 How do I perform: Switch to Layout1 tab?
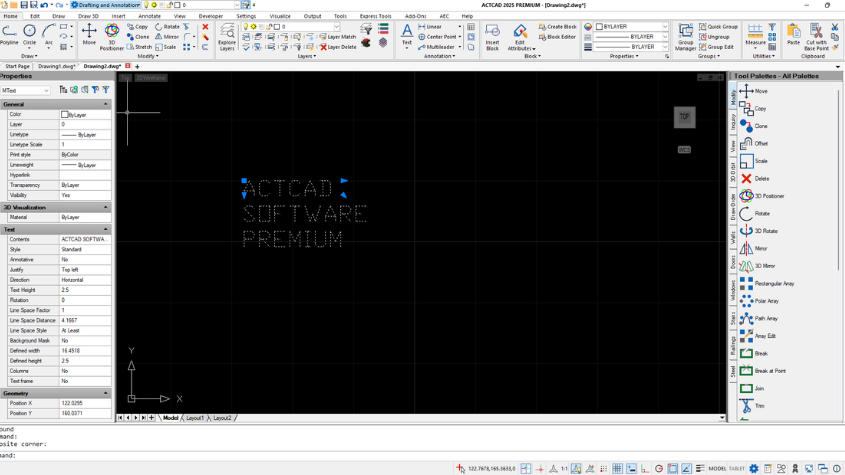[x=195, y=418]
